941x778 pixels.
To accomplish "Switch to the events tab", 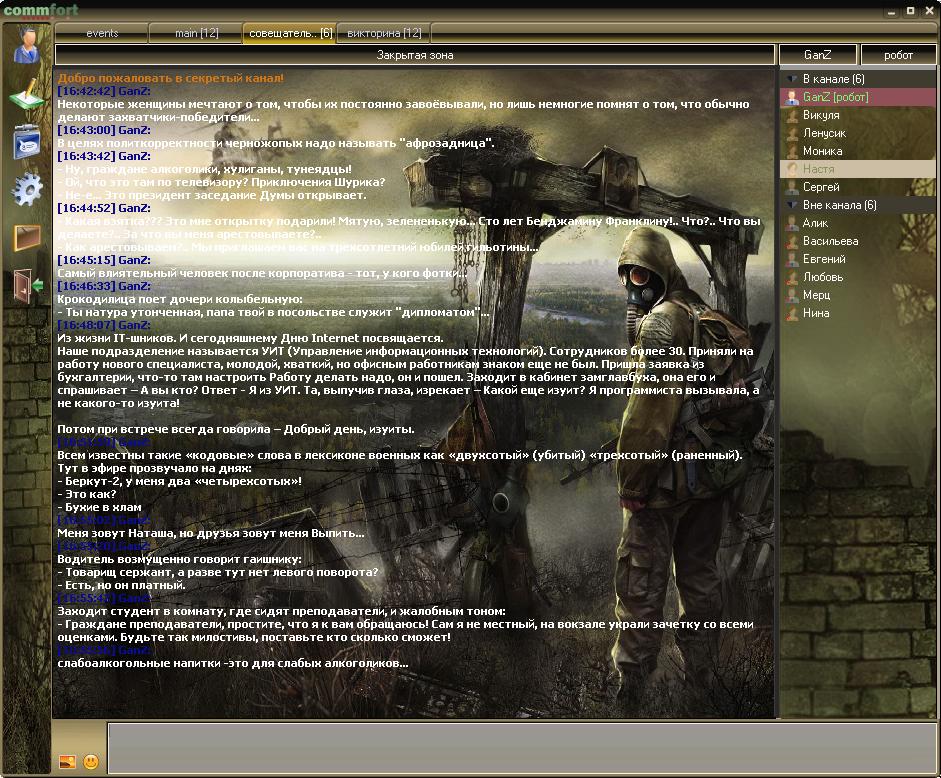I will coord(102,33).
